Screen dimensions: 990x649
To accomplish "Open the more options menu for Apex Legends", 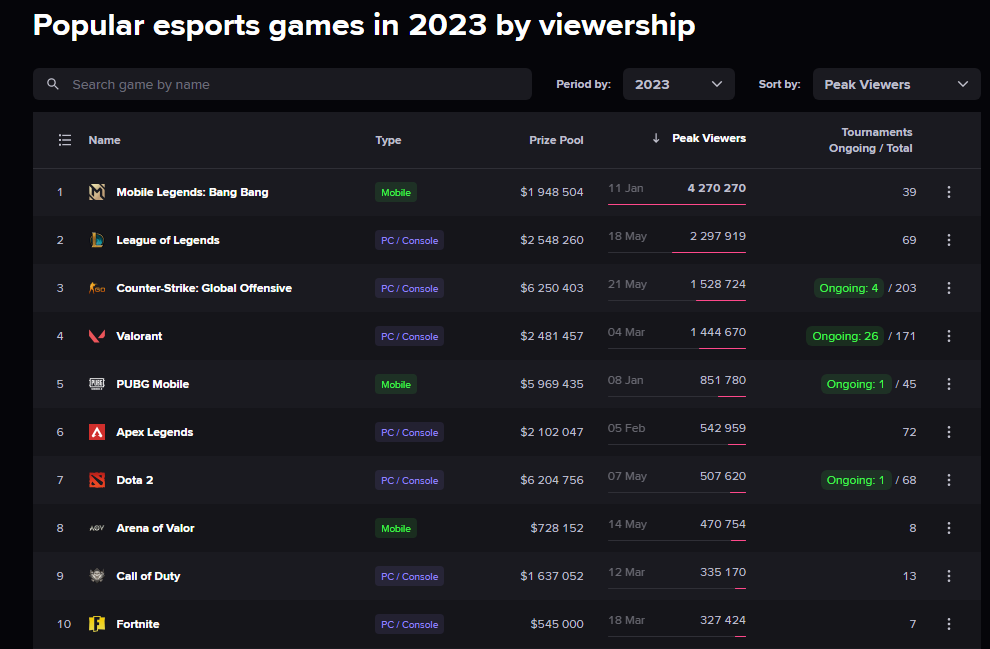I will click(x=948, y=432).
